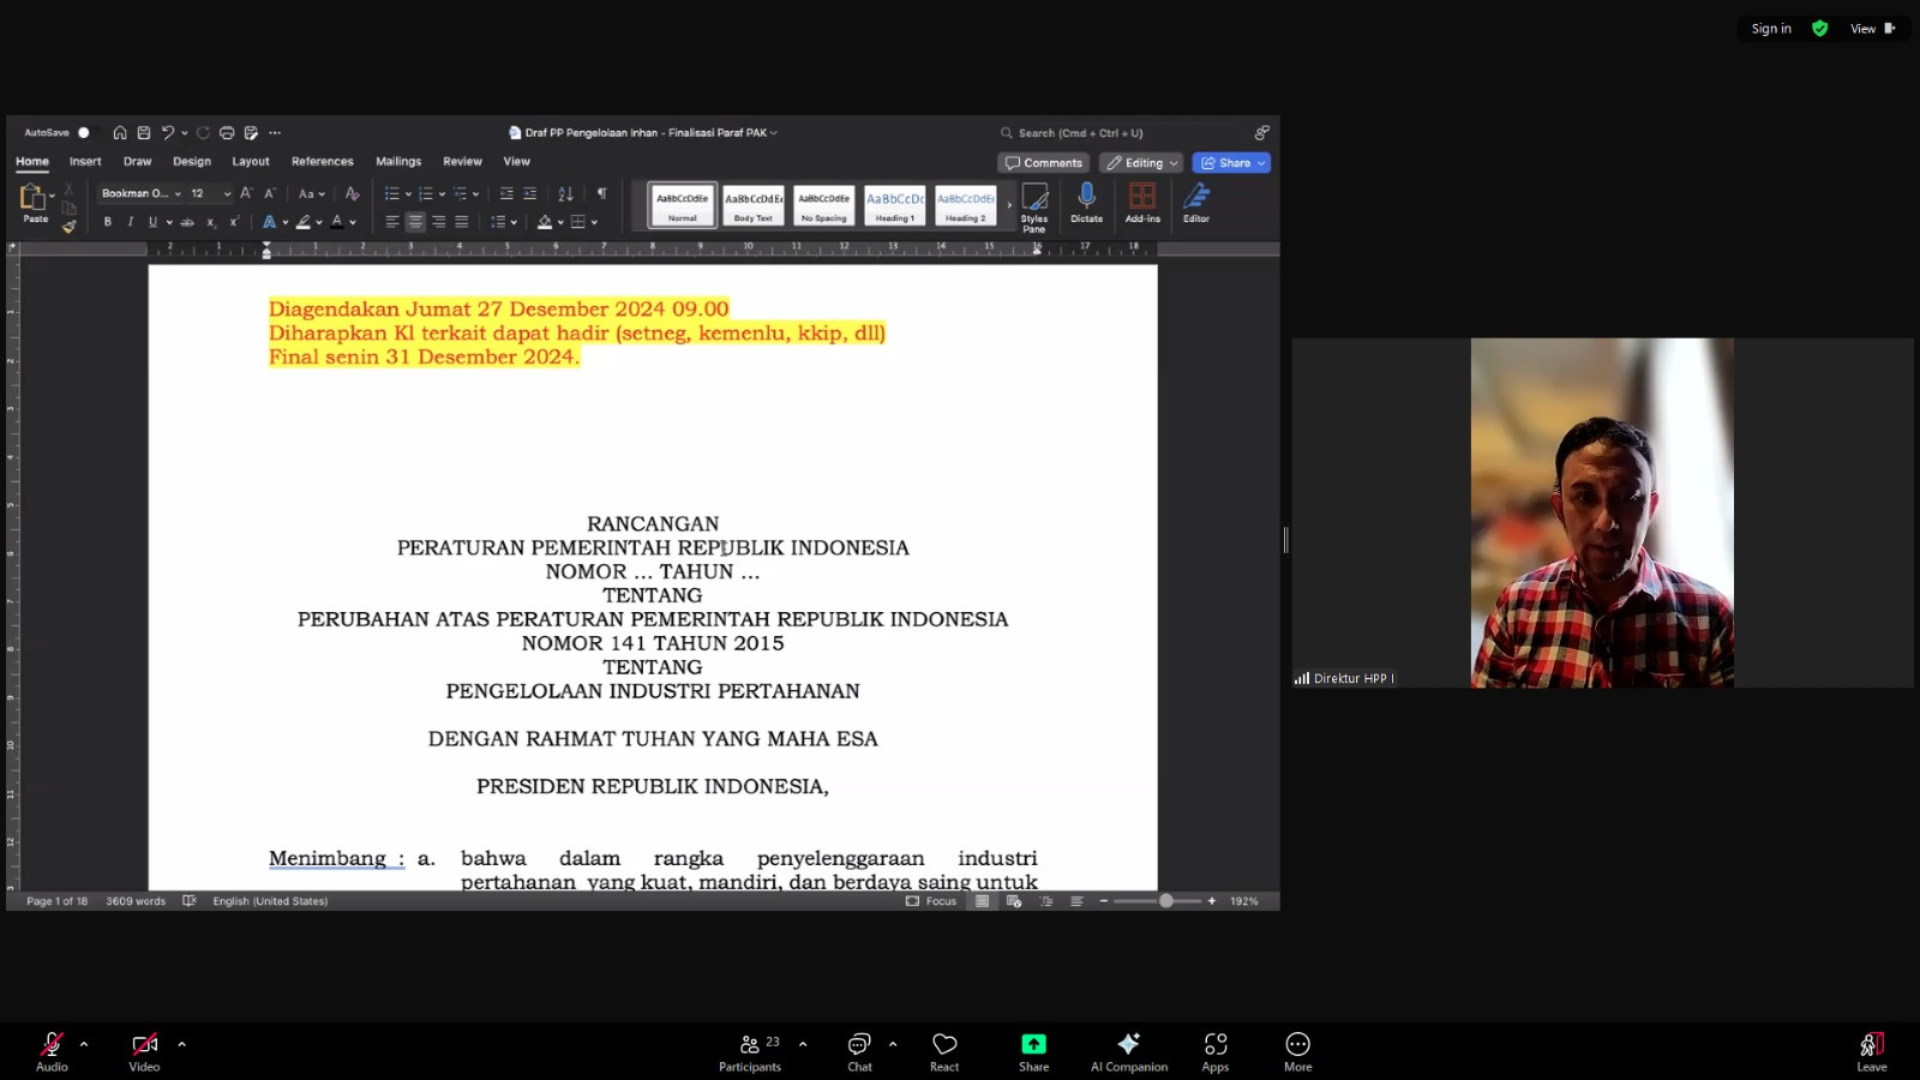This screenshot has width=1920, height=1080.
Task: Justify paragraph text
Action: click(462, 222)
